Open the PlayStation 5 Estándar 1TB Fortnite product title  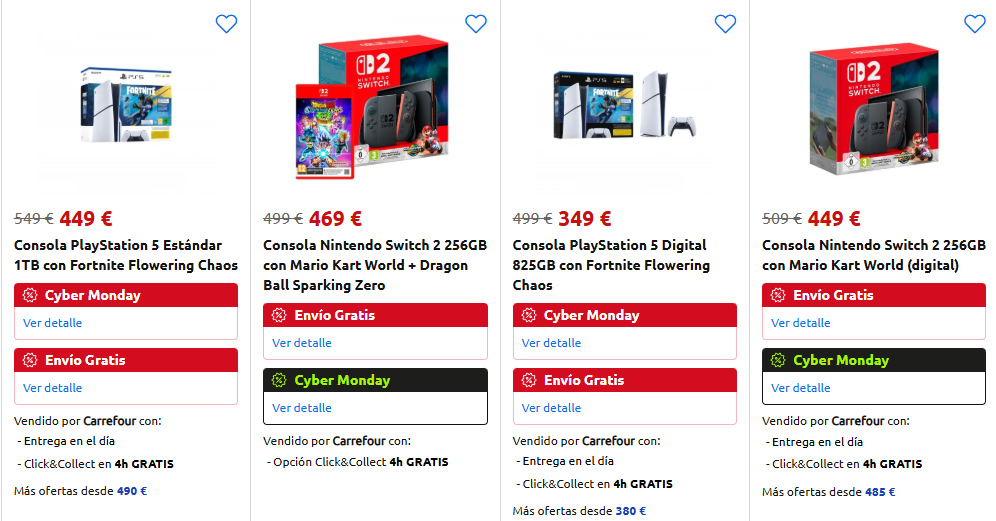tap(118, 255)
